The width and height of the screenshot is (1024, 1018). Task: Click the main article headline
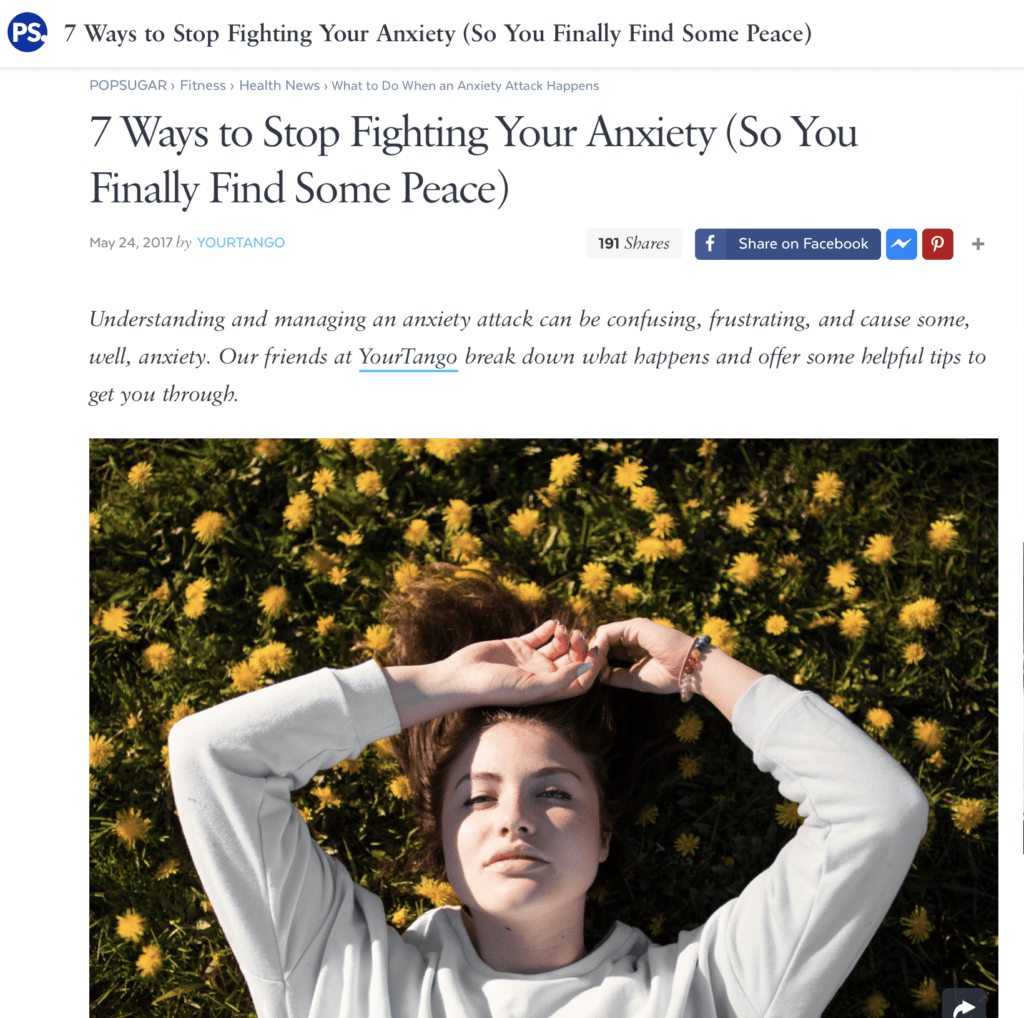click(x=473, y=161)
